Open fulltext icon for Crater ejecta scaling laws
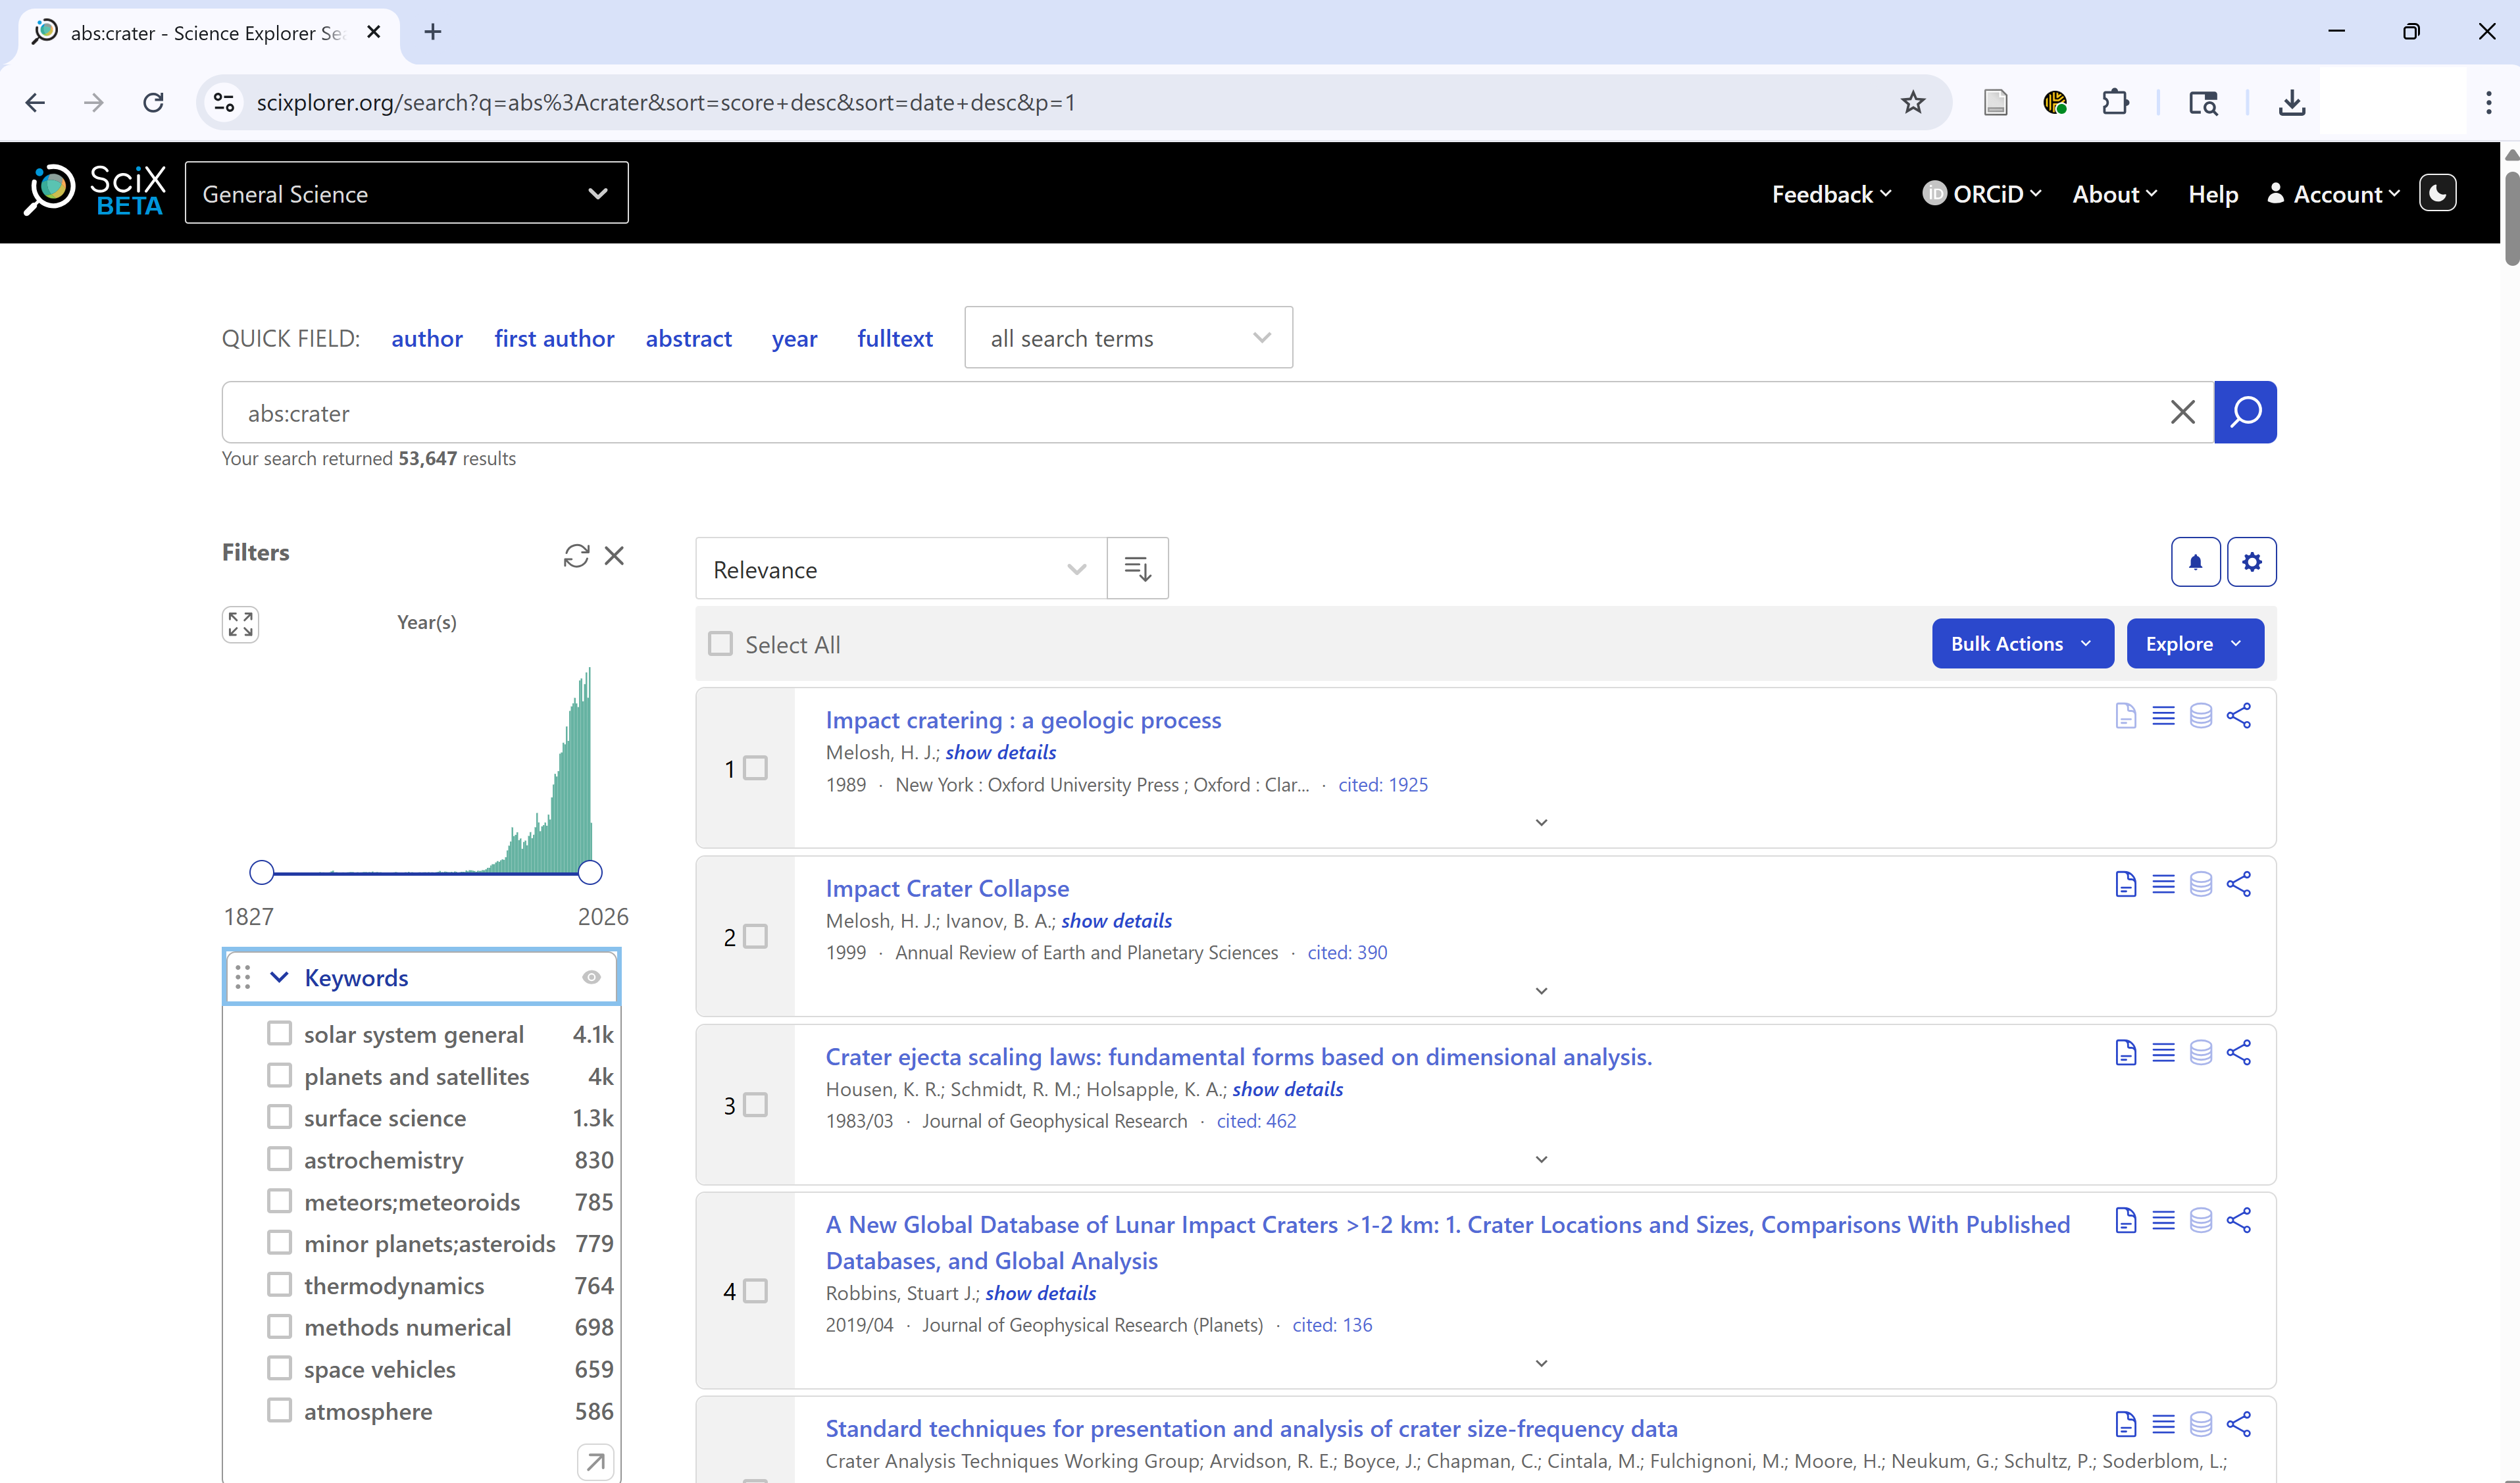The height and width of the screenshot is (1483, 2520). coord(2125,1052)
